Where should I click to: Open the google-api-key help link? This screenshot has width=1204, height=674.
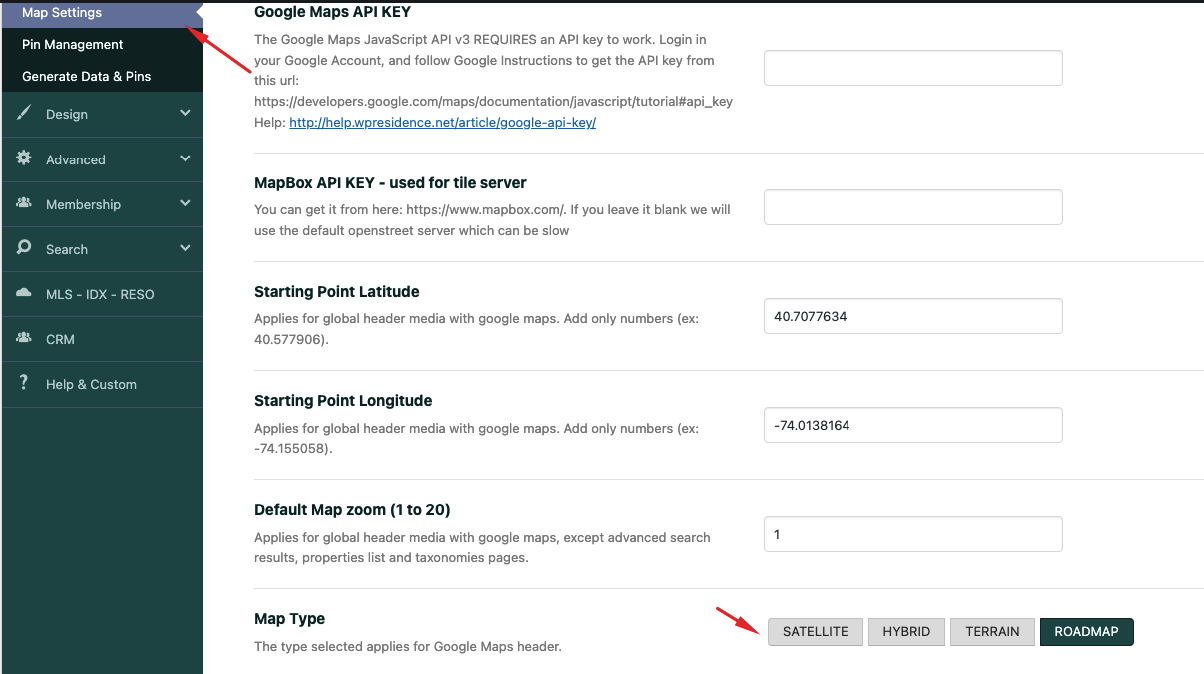click(x=442, y=123)
